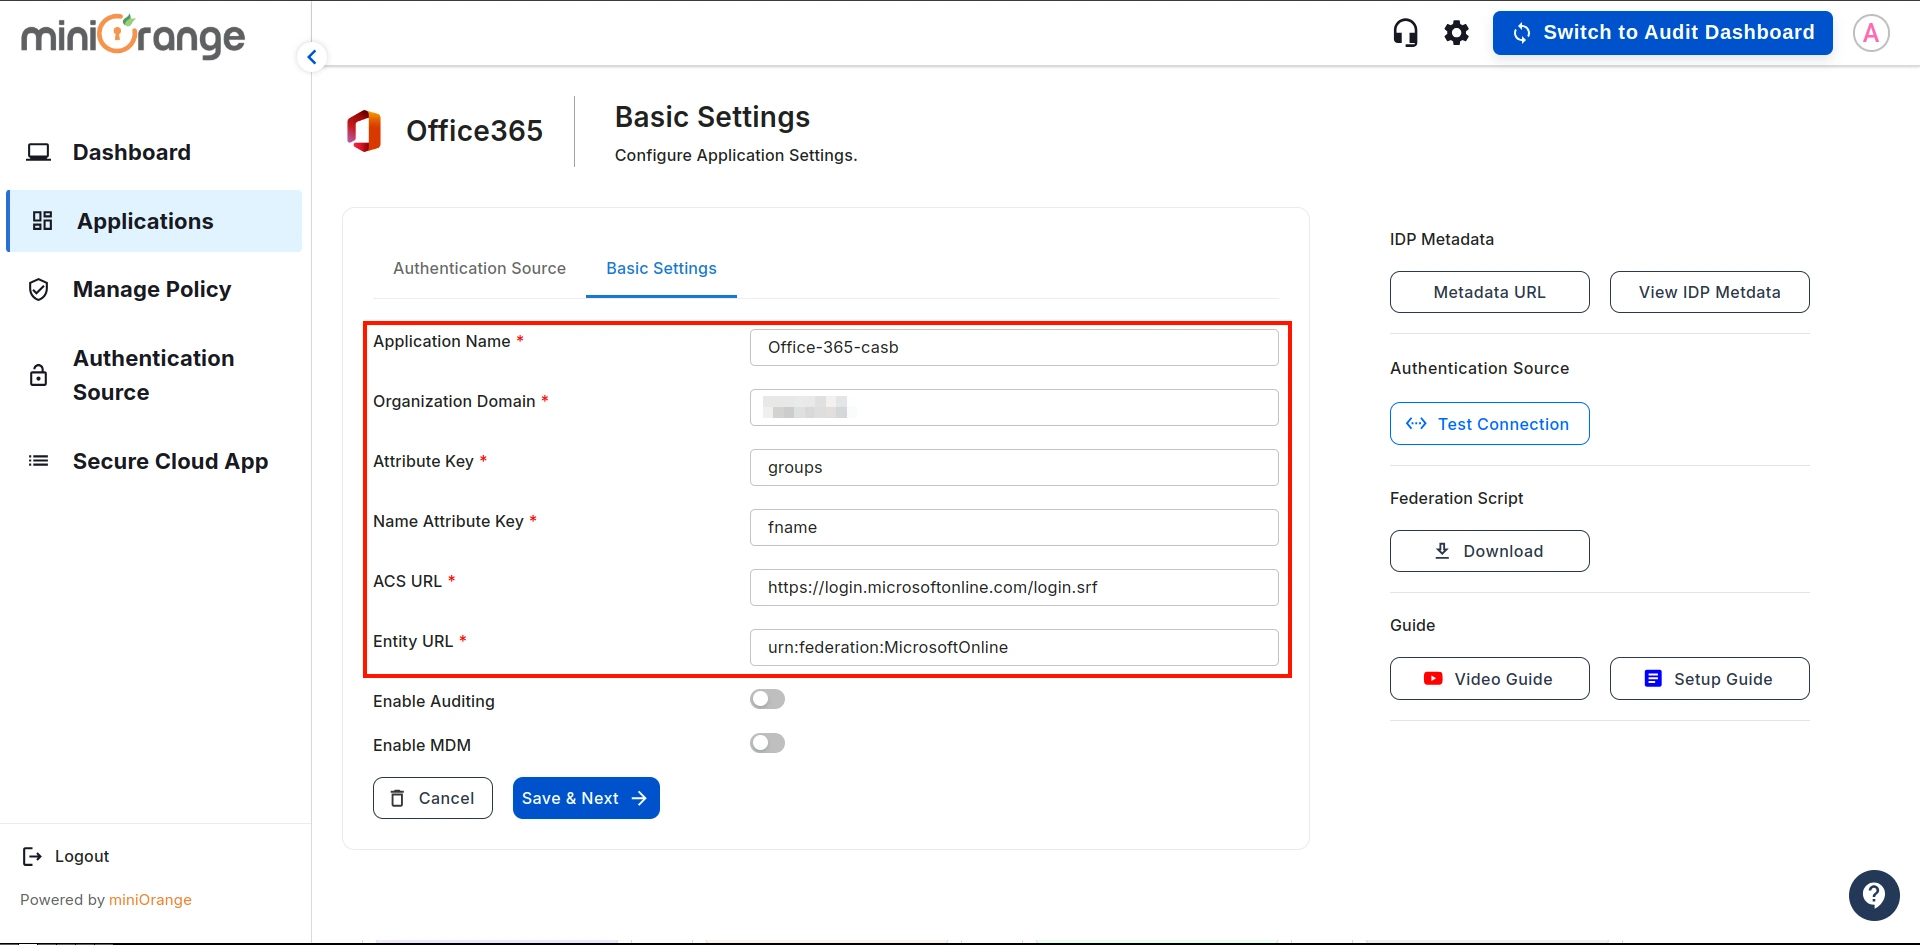Collapse the left sidebar with the chevron
The image size is (1920, 945).
311,57
